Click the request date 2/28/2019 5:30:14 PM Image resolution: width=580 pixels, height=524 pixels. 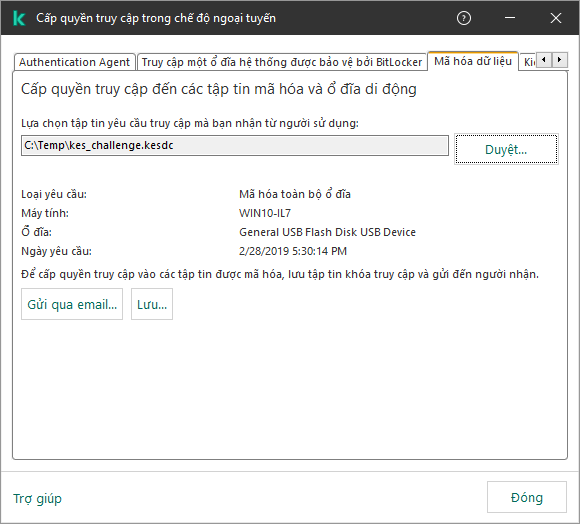tap(293, 251)
